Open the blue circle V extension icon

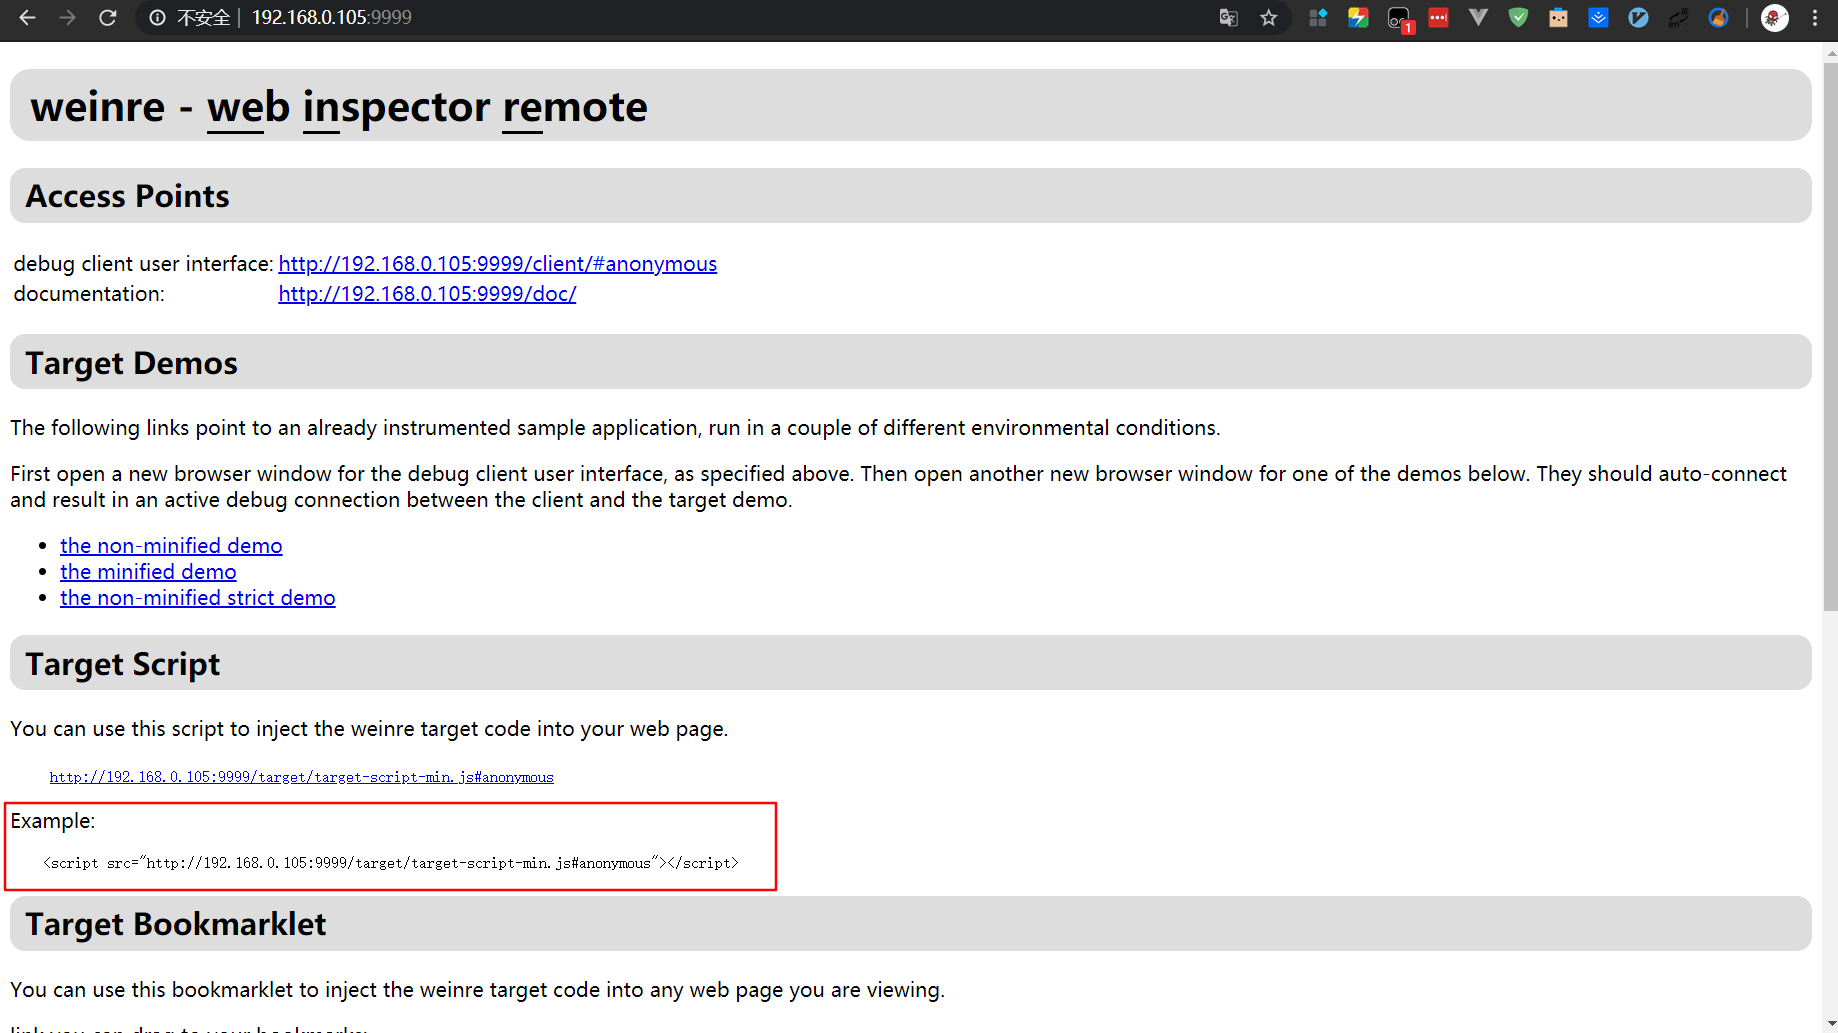pos(1638,18)
